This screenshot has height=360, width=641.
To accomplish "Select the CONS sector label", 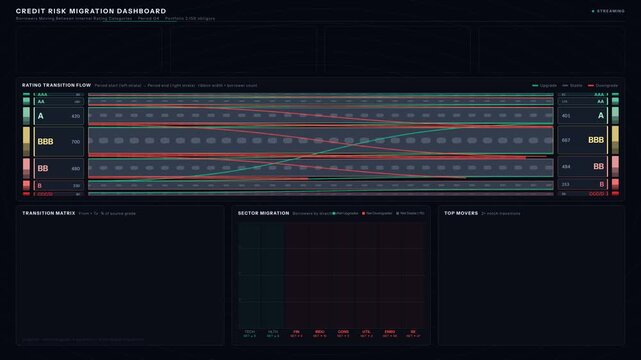I will click(x=343, y=332).
